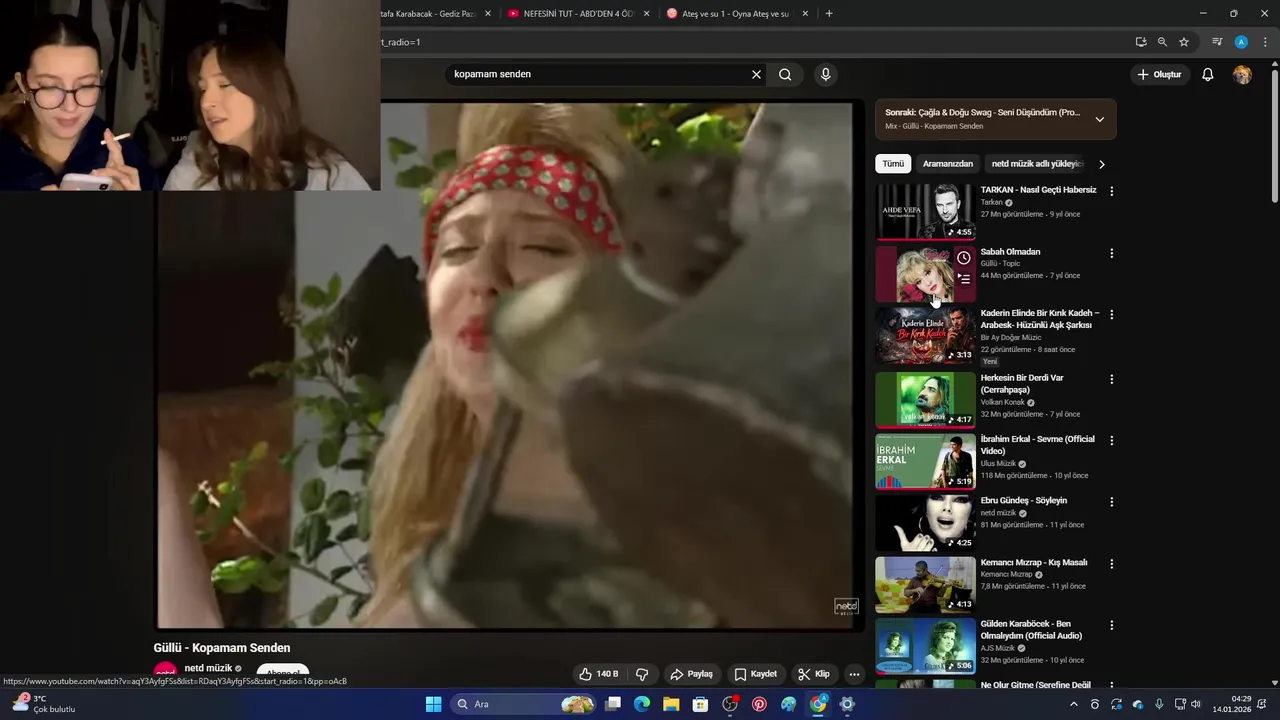The height and width of the screenshot is (720, 1280).
Task: Click the 'Paylaş' share button
Action: (691, 674)
